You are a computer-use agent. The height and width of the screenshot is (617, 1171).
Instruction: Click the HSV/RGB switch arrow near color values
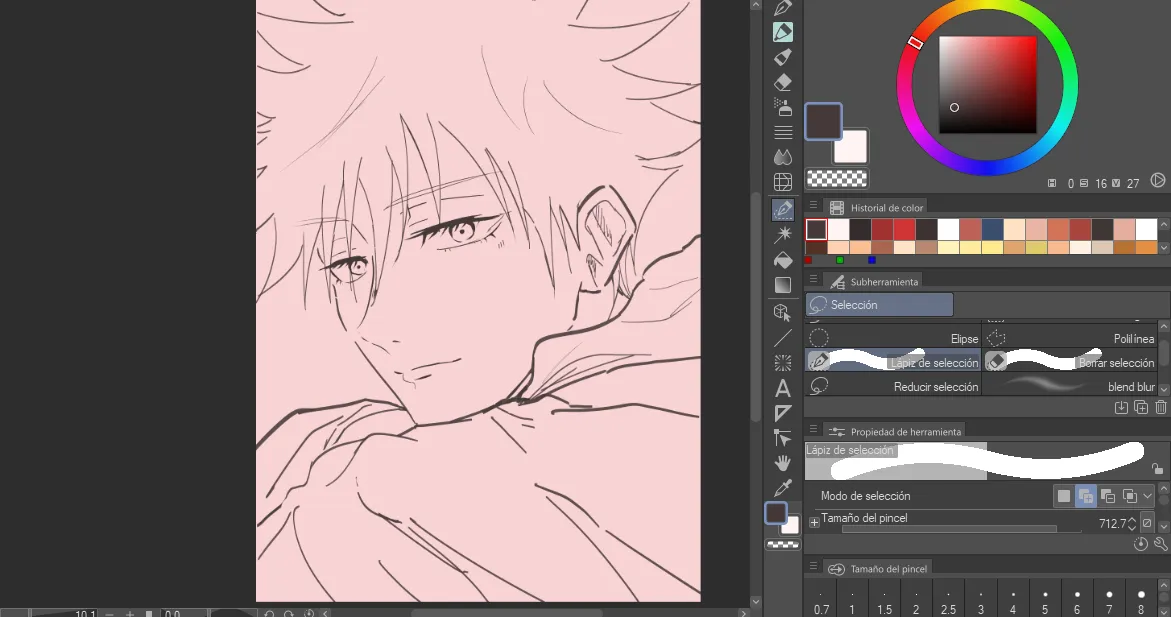coord(1158,180)
